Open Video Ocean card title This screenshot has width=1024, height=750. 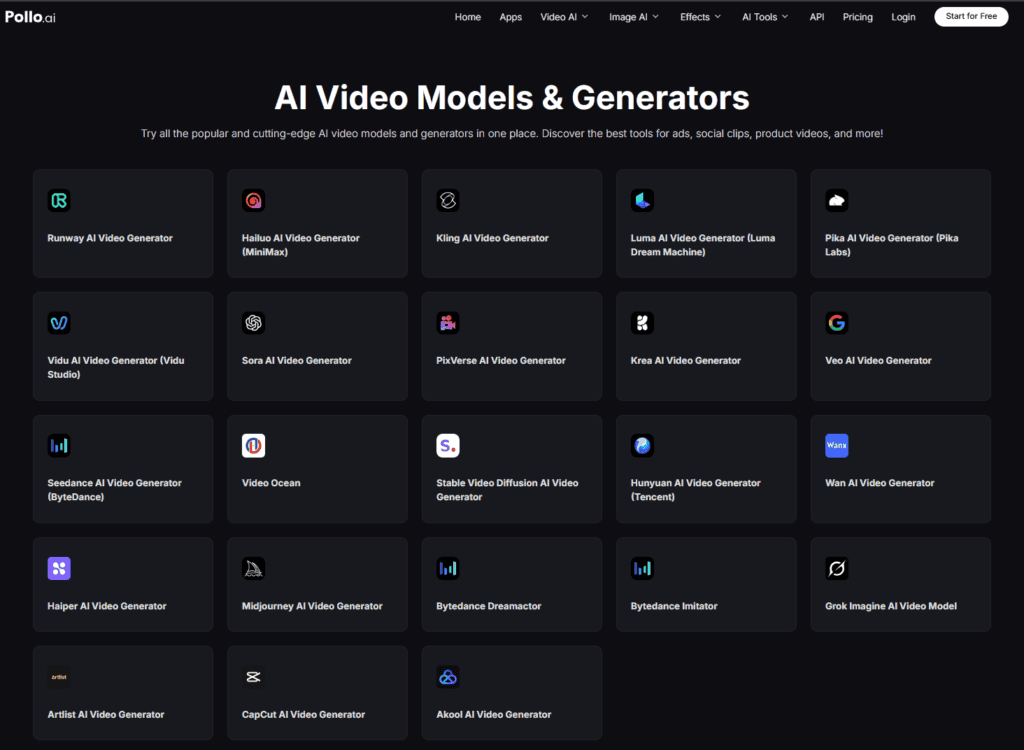271,483
